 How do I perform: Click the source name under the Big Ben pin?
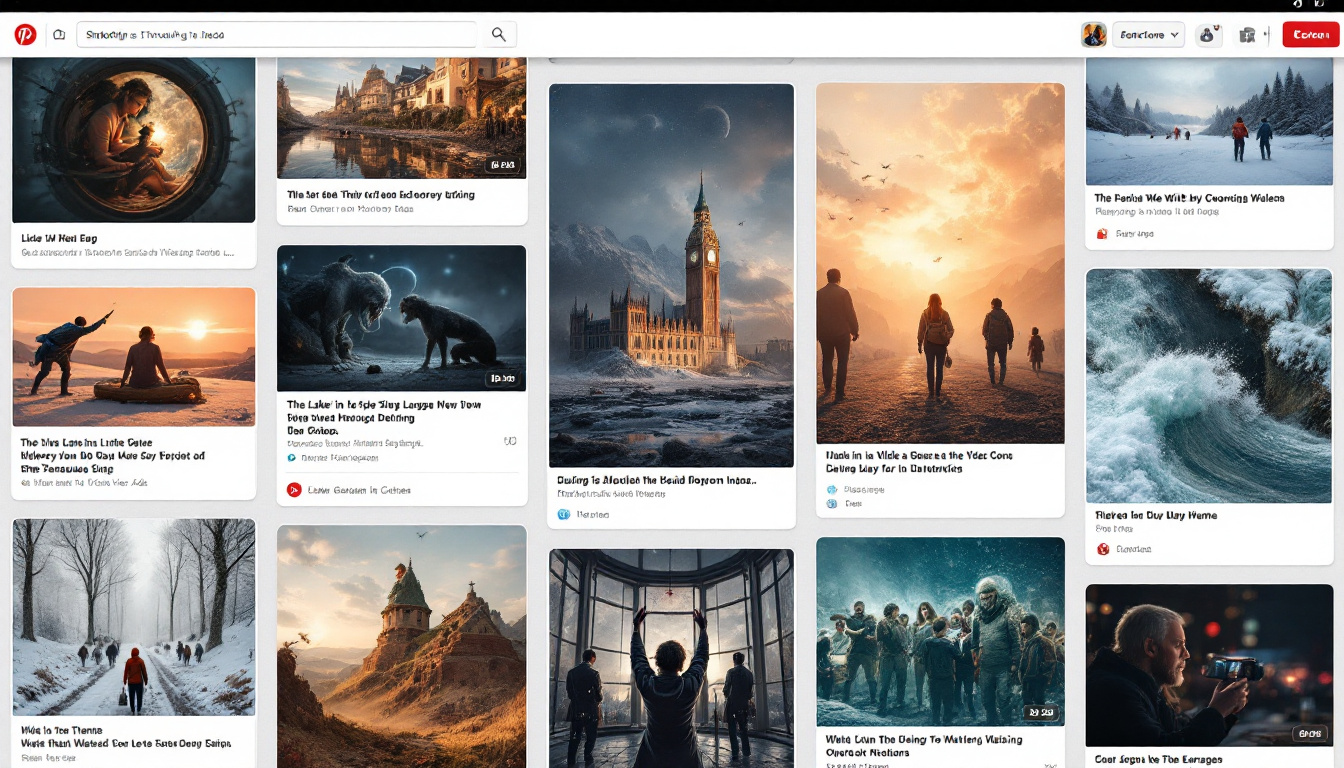pyautogui.click(x=592, y=514)
